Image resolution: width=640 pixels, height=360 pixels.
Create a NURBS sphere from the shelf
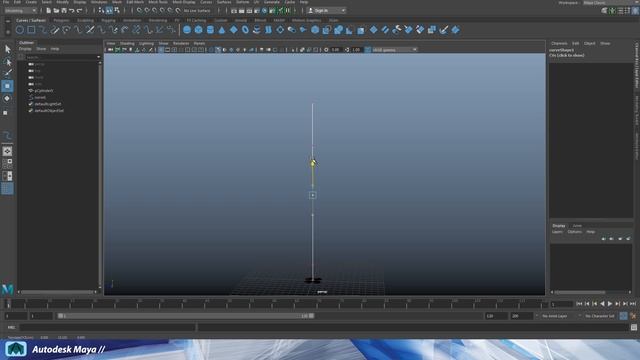click(x=187, y=30)
